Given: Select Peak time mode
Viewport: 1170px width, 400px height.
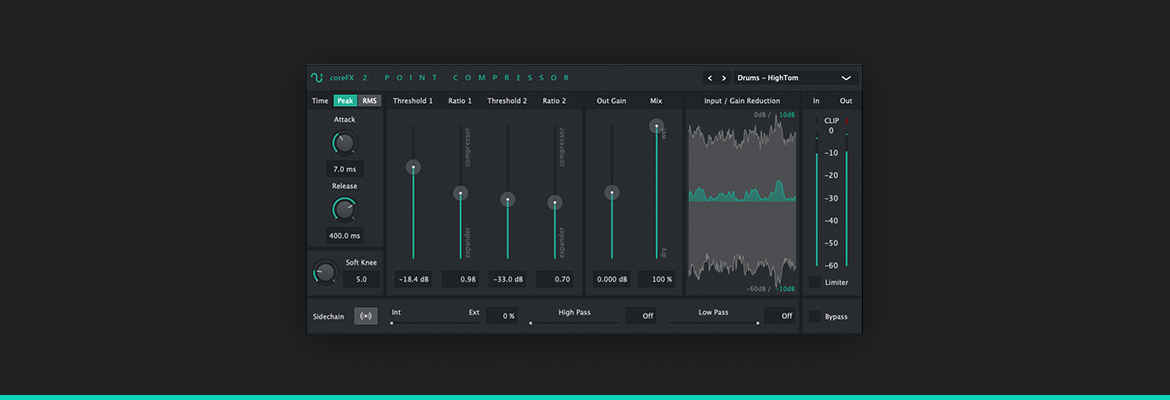Looking at the screenshot, I should tap(345, 101).
